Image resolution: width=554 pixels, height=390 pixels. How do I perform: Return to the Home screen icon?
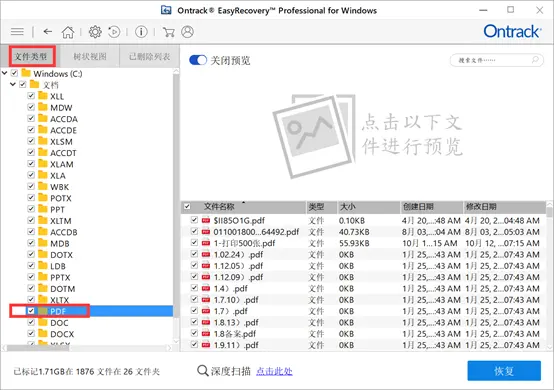pos(68,32)
